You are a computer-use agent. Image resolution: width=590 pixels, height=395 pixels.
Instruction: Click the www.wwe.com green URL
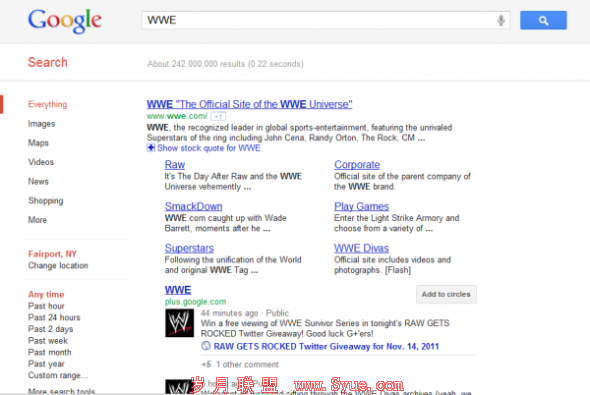point(177,116)
